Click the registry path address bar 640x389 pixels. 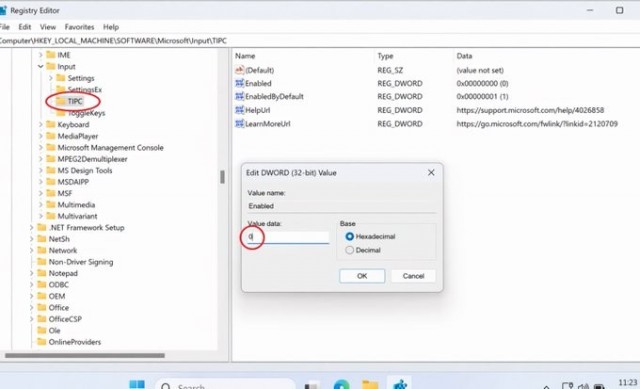(x=320, y=41)
